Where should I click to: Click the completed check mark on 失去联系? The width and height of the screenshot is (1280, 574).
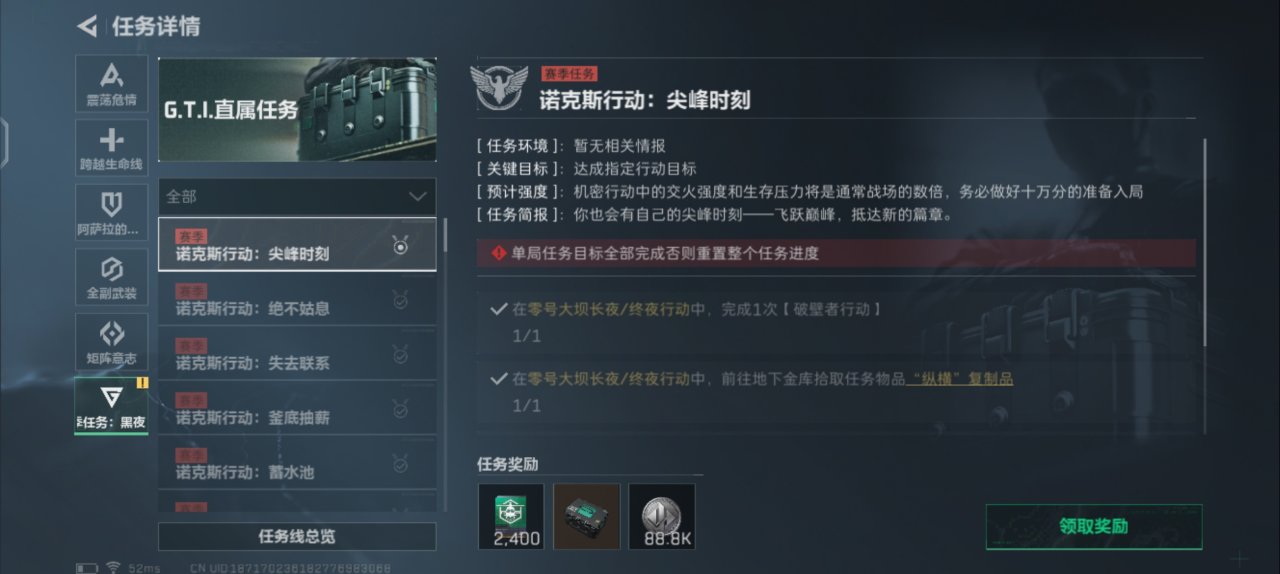[x=401, y=354]
